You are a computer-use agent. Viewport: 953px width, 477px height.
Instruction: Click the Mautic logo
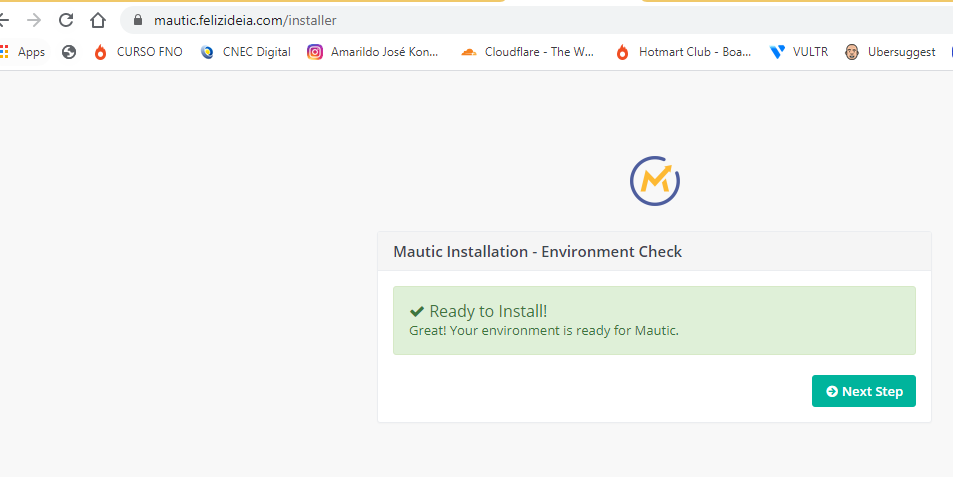click(655, 180)
